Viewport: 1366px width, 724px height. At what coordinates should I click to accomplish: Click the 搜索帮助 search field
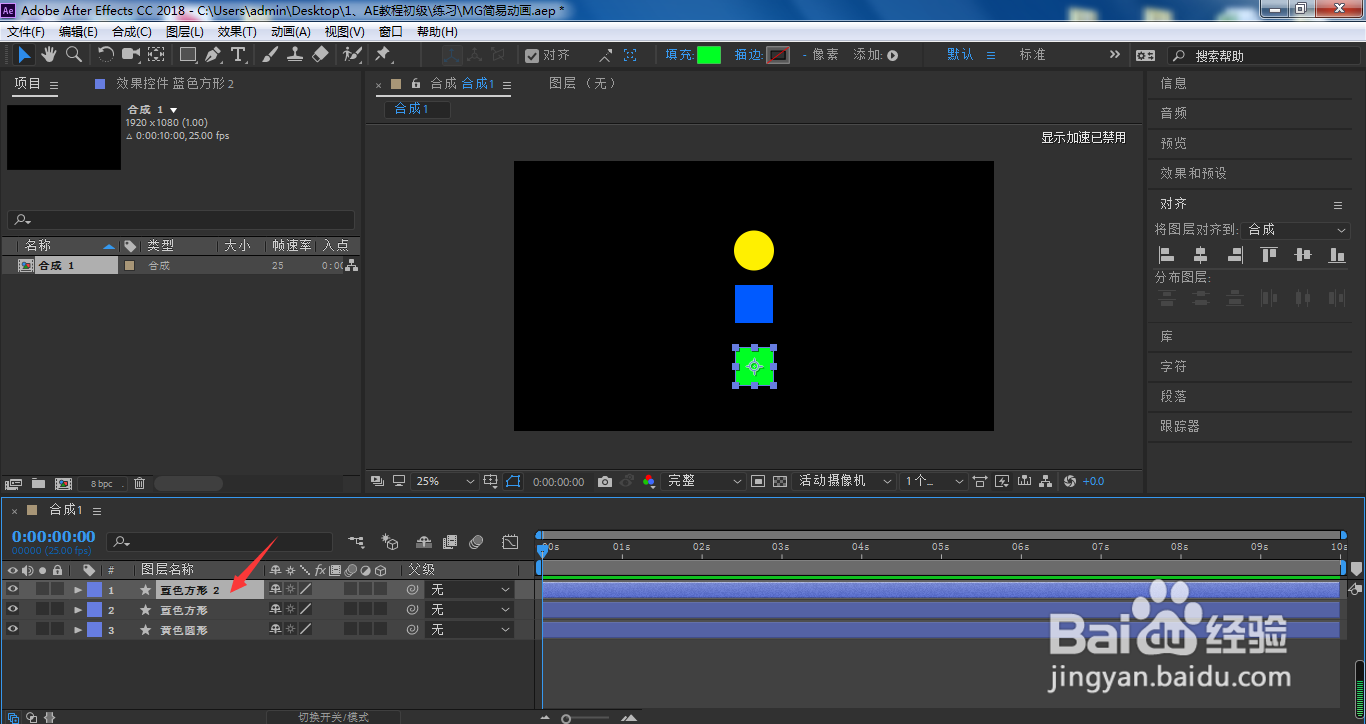point(1263,56)
